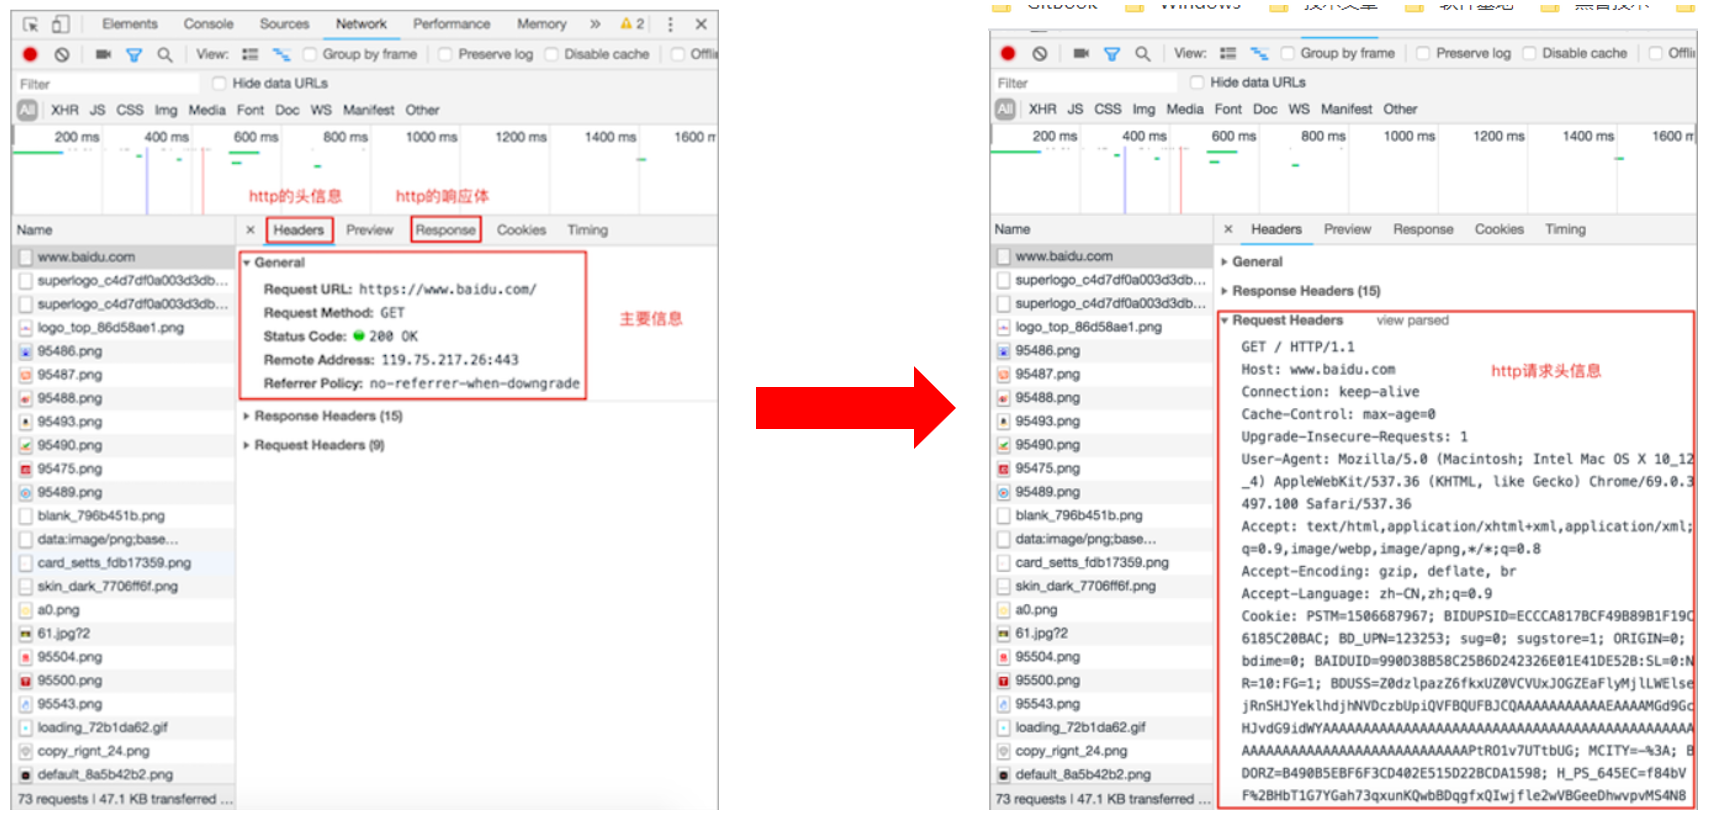This screenshot has height=823, width=1711.
Task: Open the Console tab
Action: point(208,24)
